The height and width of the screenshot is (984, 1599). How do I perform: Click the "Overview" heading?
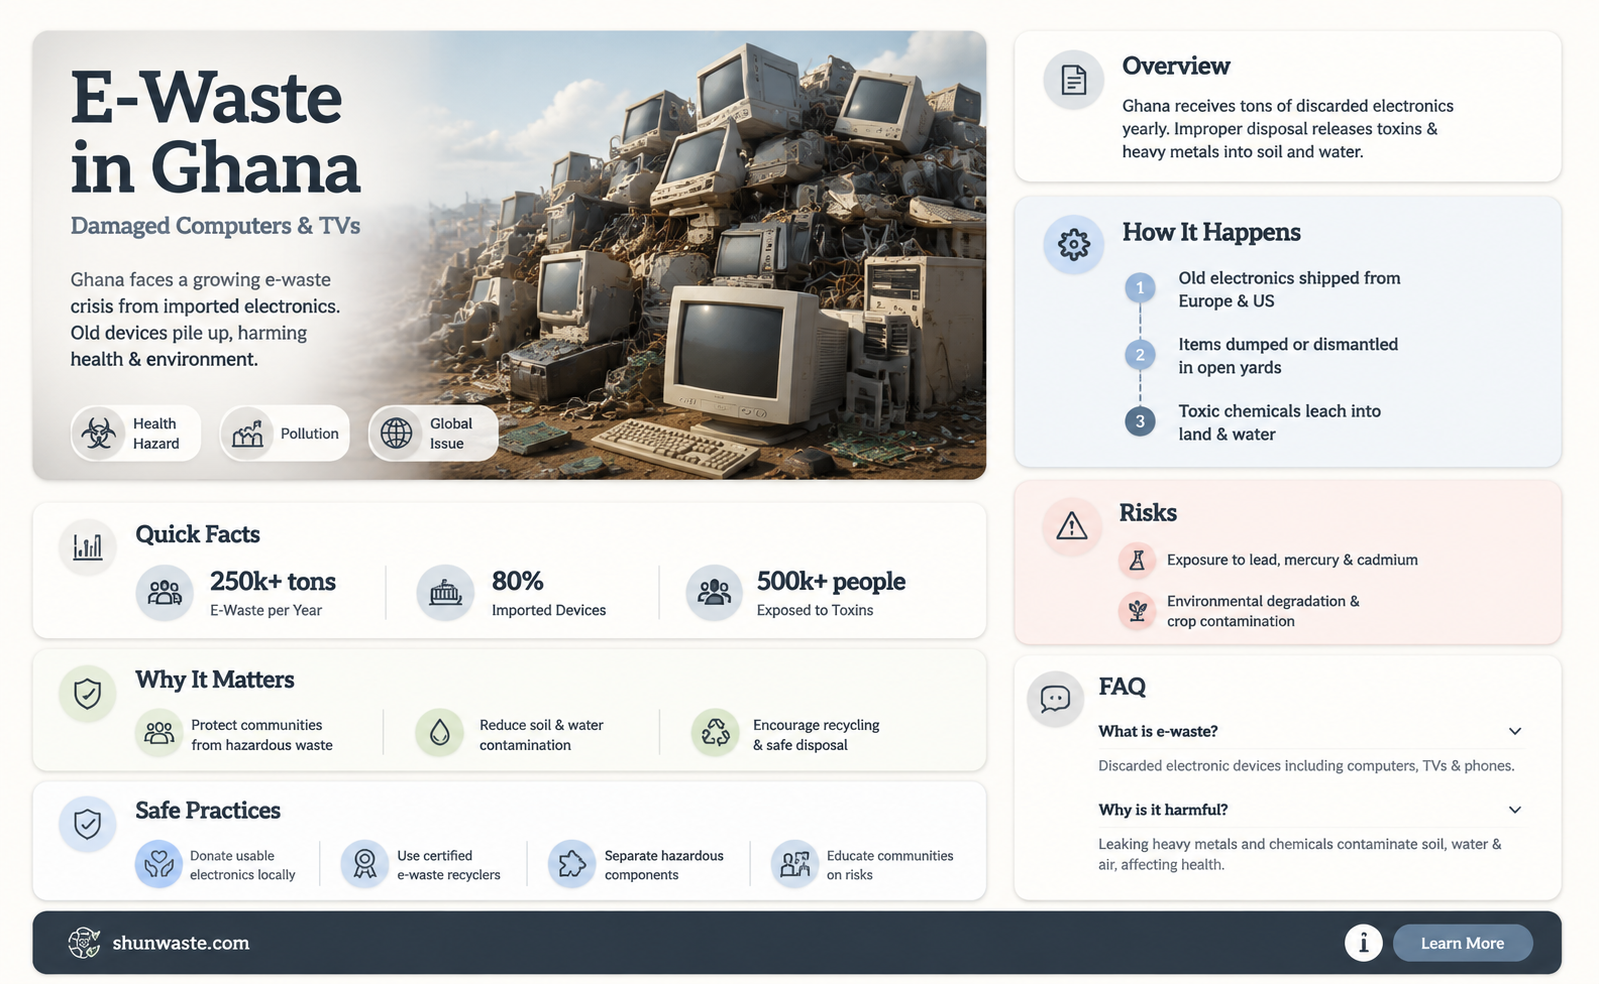pyautogui.click(x=1176, y=66)
